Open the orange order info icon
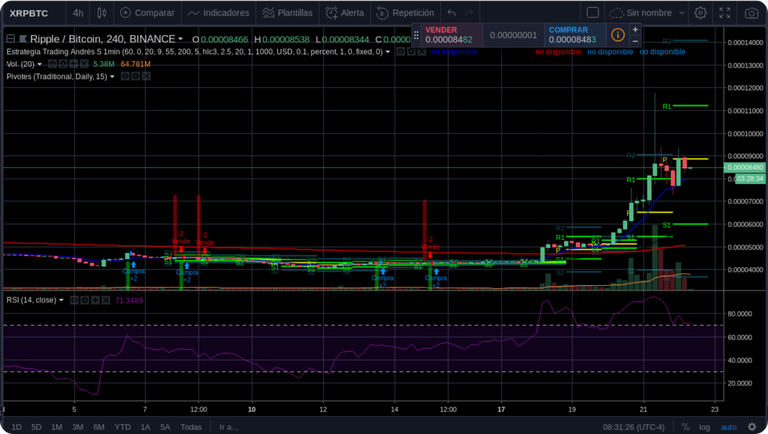This screenshot has height=434, width=768. pyautogui.click(x=618, y=35)
